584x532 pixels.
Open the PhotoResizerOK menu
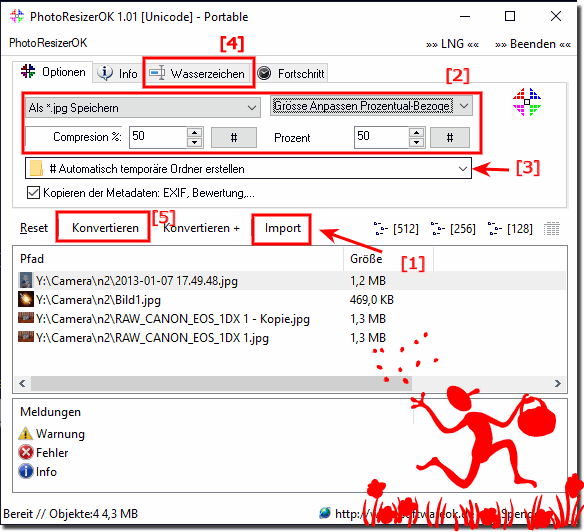pos(48,43)
